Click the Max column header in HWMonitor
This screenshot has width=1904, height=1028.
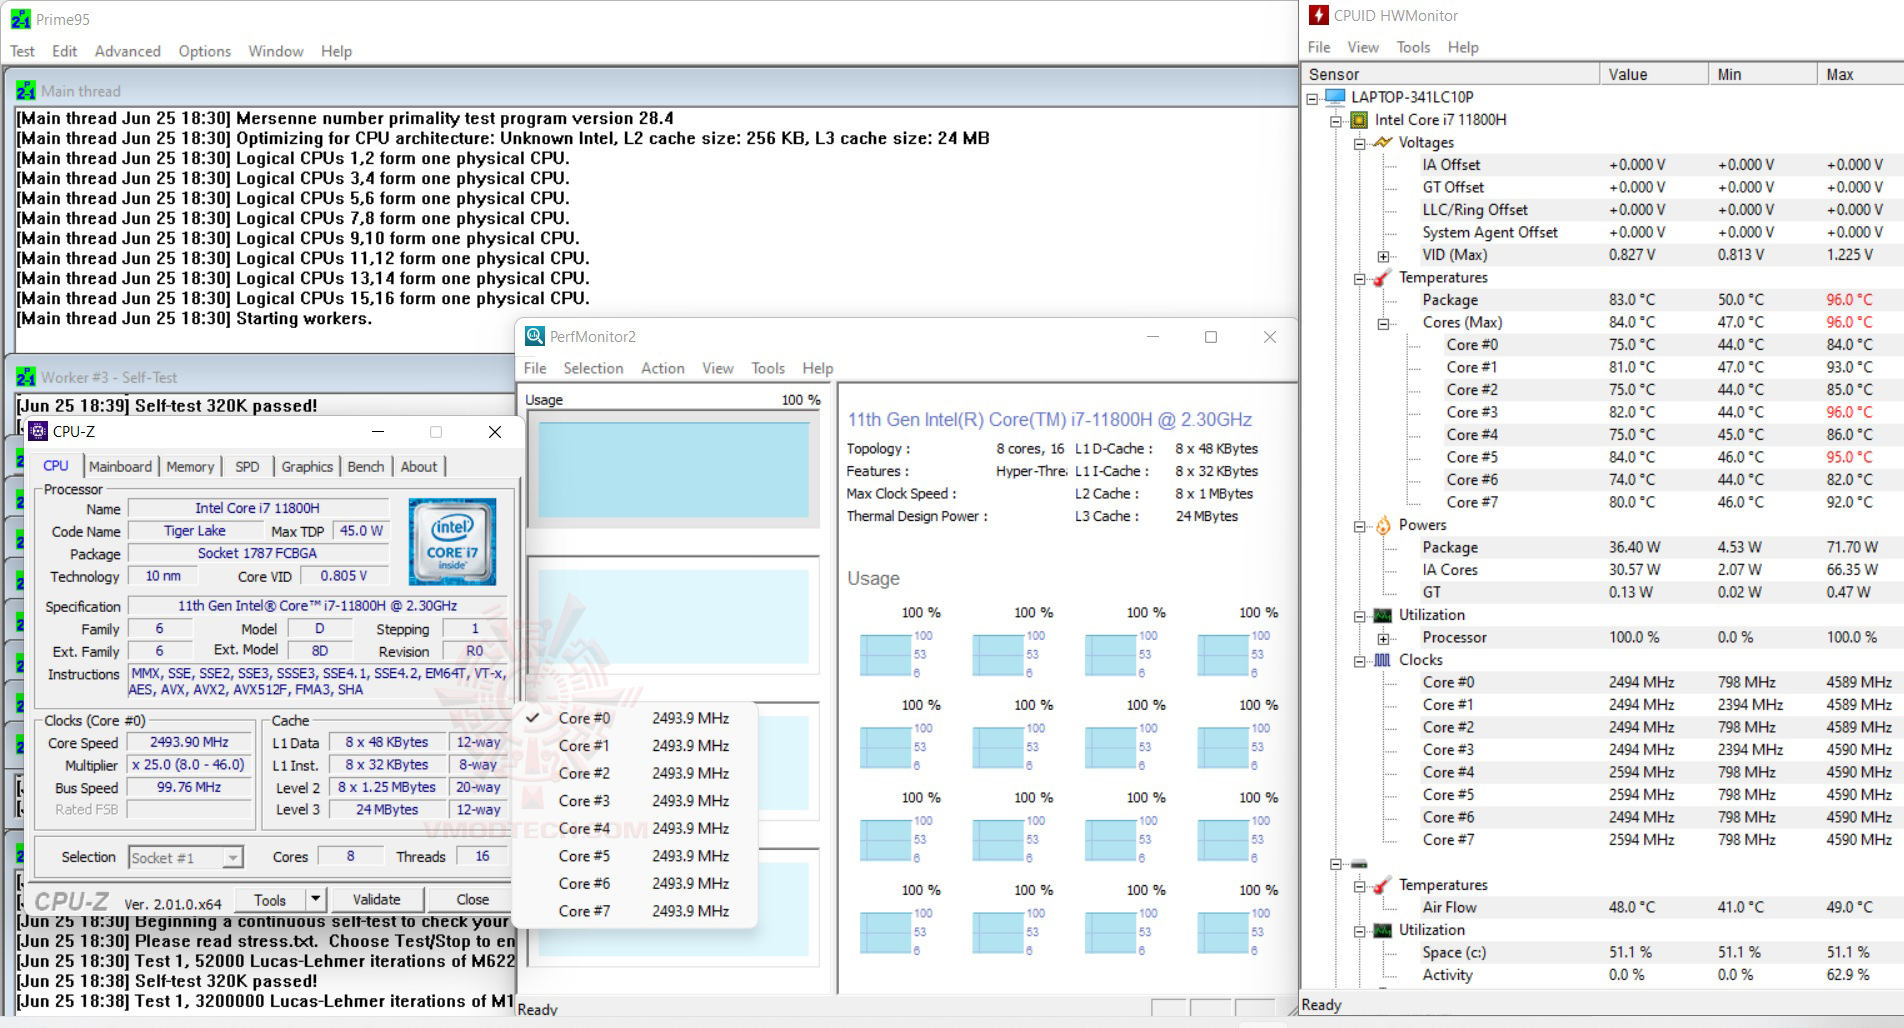point(1860,74)
